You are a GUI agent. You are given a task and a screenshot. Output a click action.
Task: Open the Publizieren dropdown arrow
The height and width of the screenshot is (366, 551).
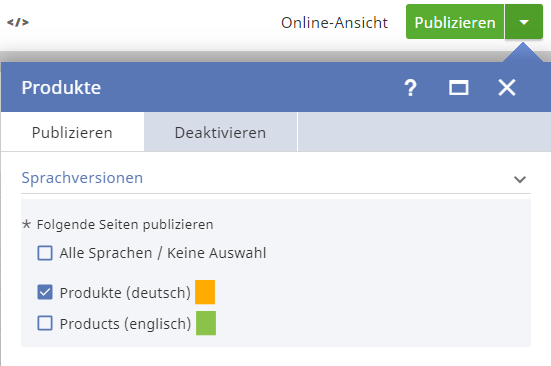tap(524, 22)
